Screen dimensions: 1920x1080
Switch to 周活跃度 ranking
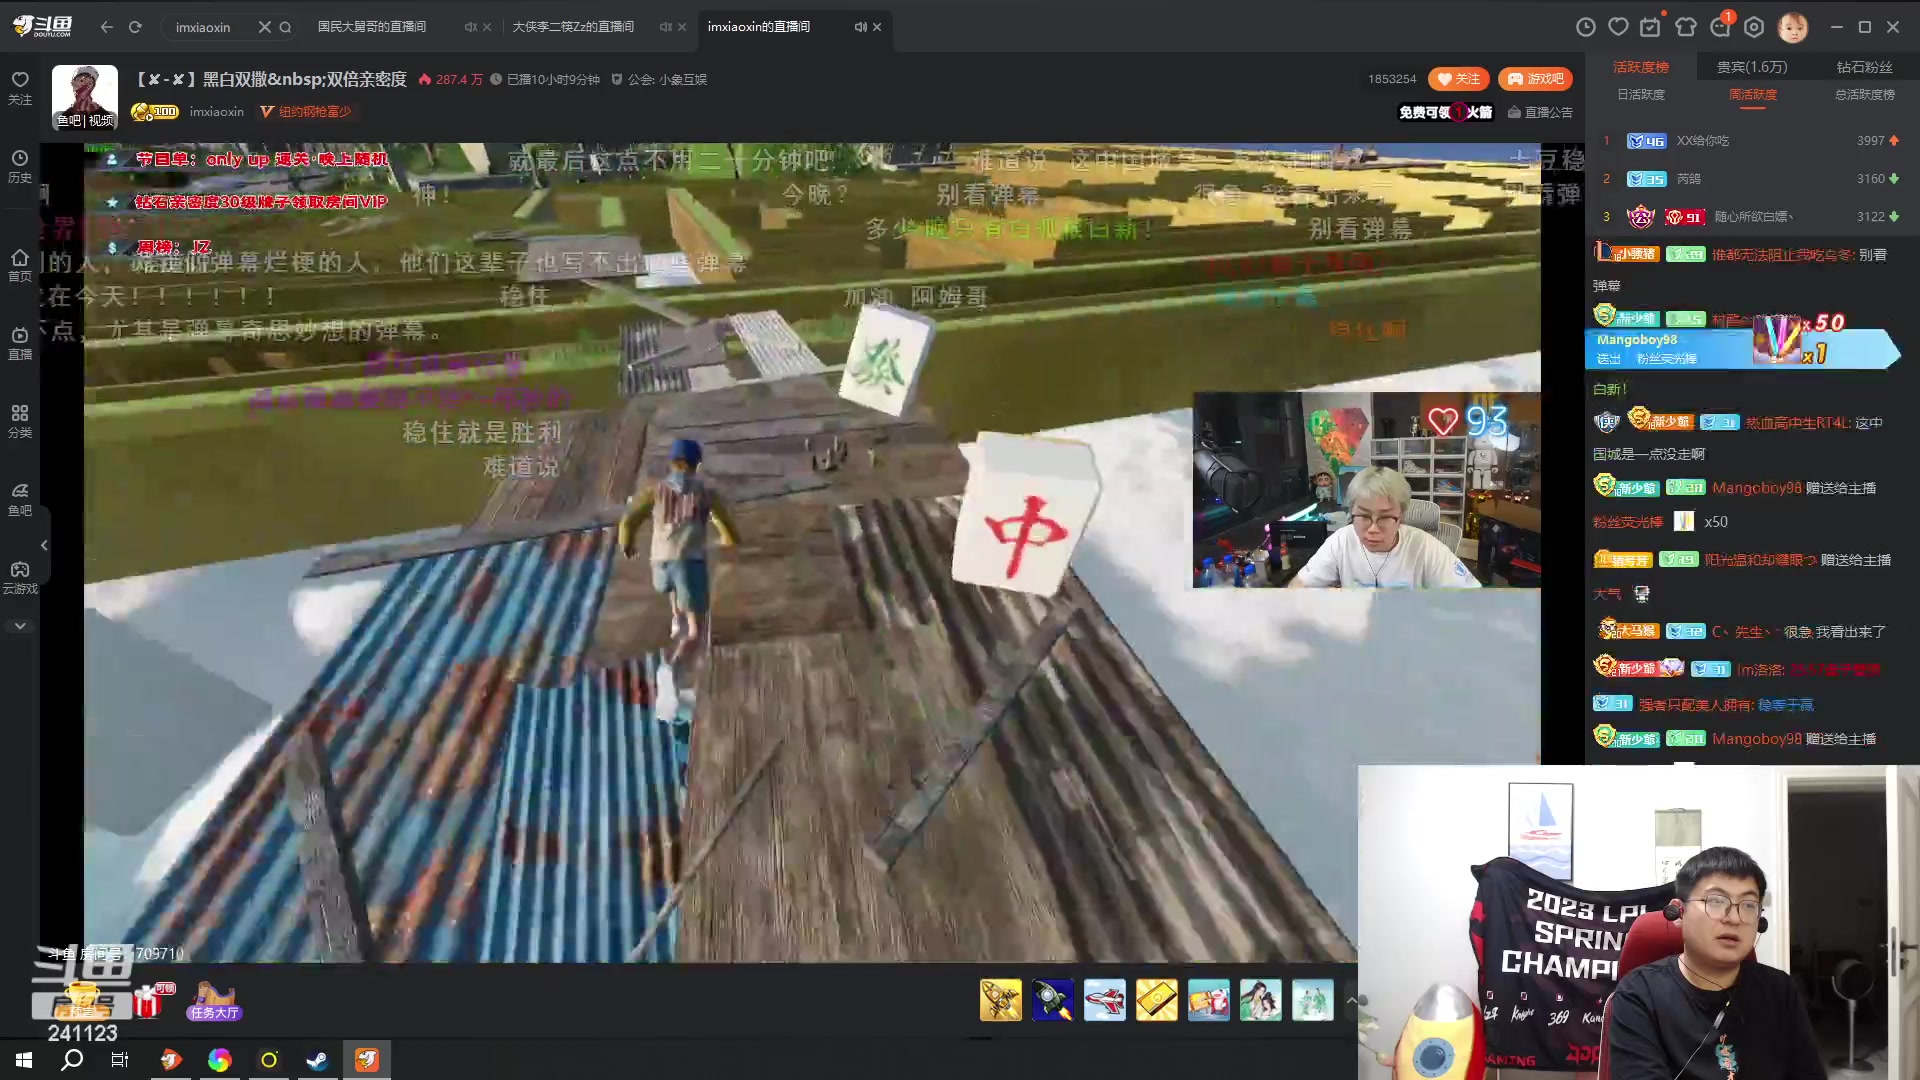(x=1753, y=95)
